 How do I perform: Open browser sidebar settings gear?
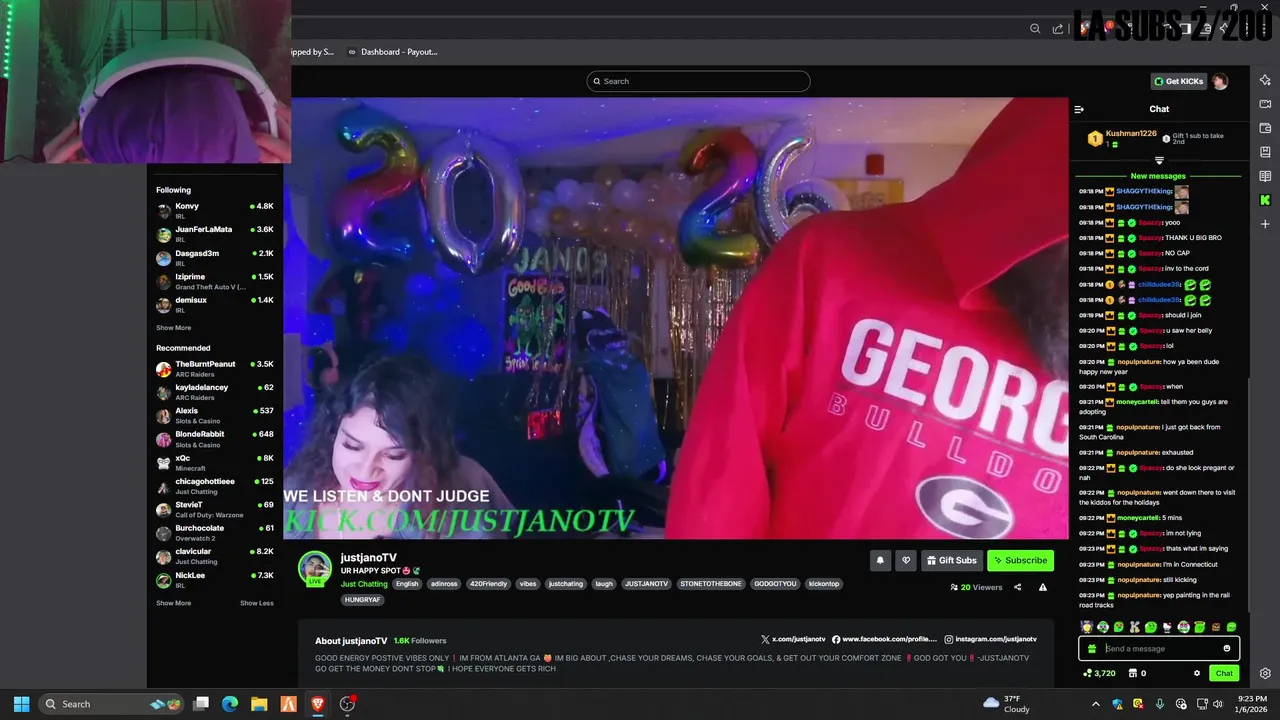point(1265,673)
